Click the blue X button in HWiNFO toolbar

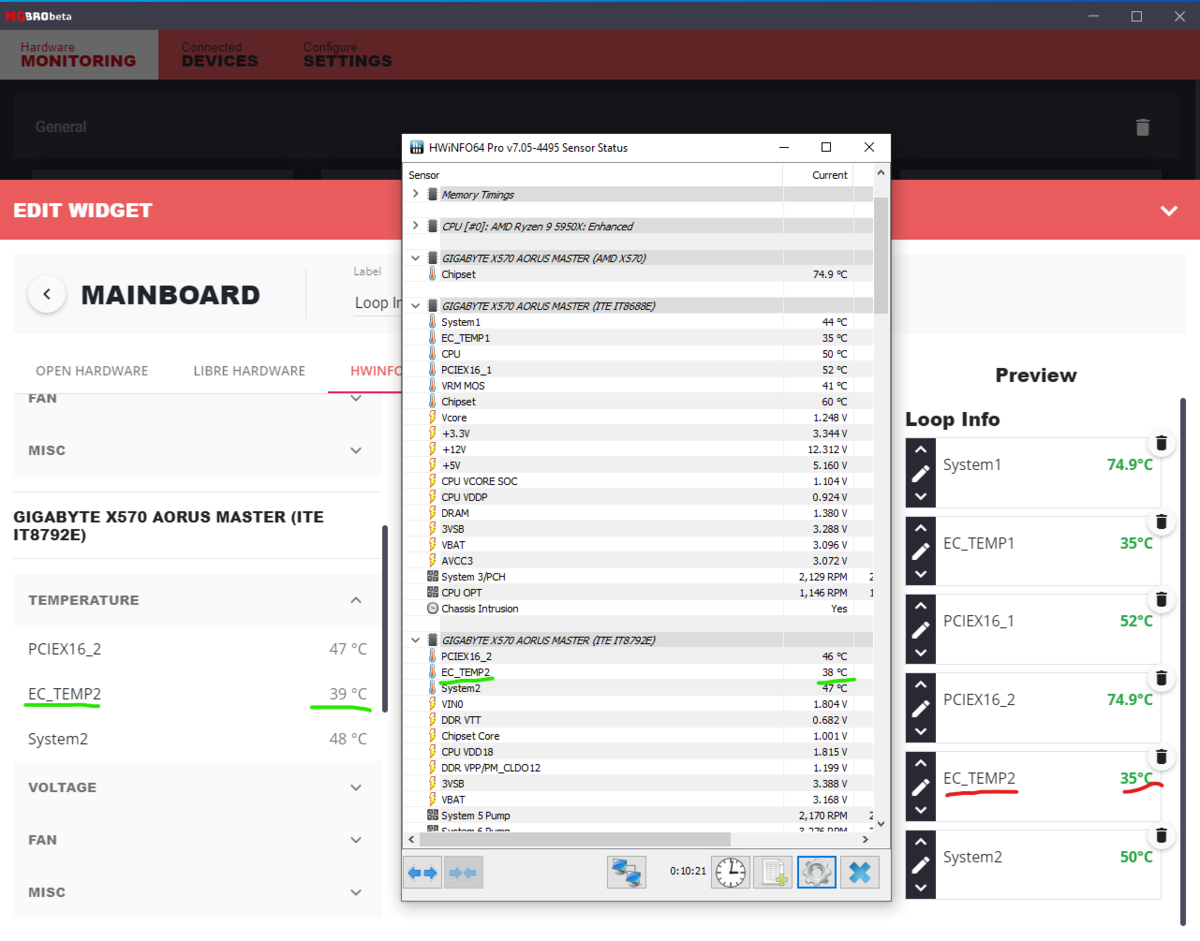click(860, 873)
